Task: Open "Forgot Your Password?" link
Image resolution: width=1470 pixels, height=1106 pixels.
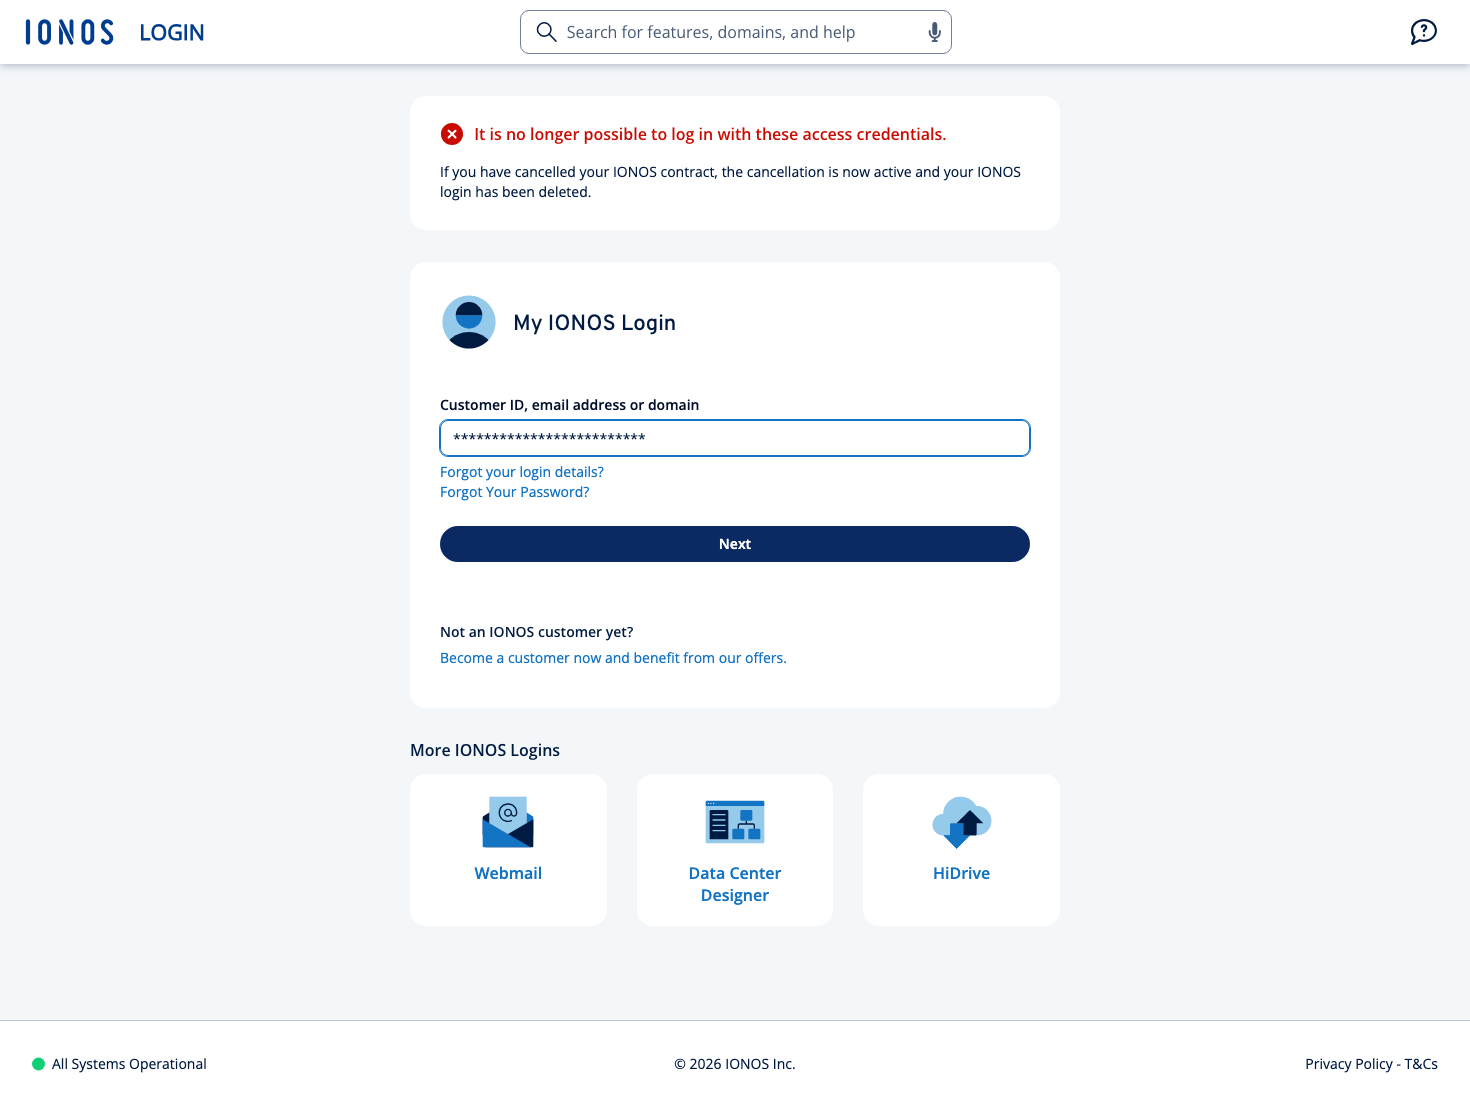Action: (515, 492)
